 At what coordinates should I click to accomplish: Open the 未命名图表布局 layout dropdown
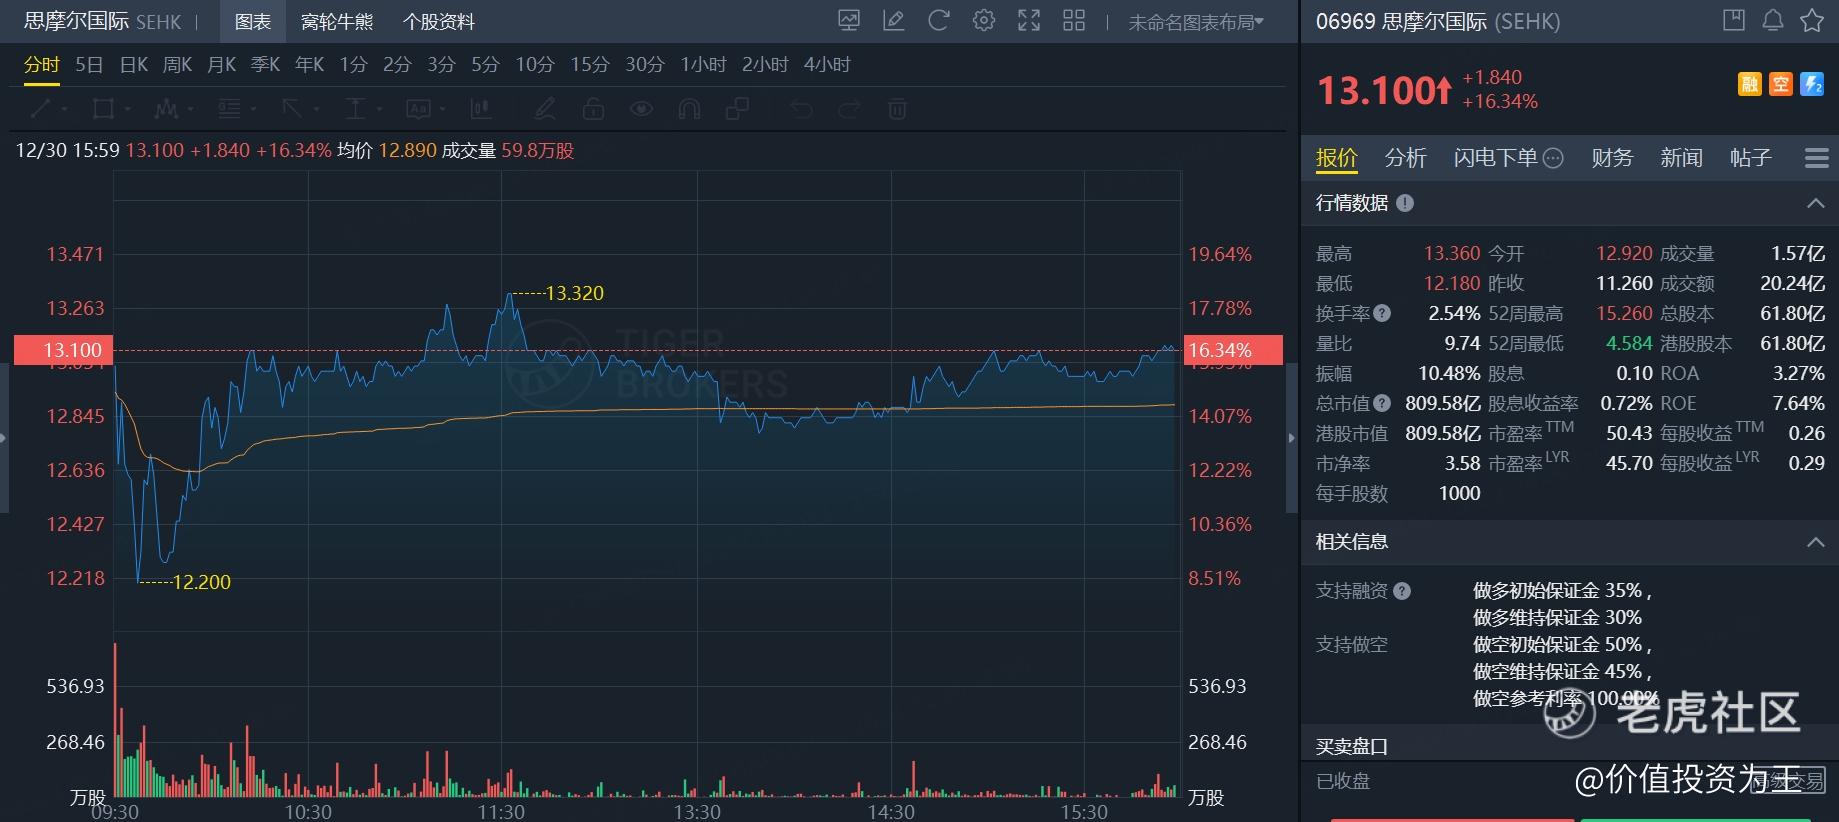click(x=1196, y=22)
